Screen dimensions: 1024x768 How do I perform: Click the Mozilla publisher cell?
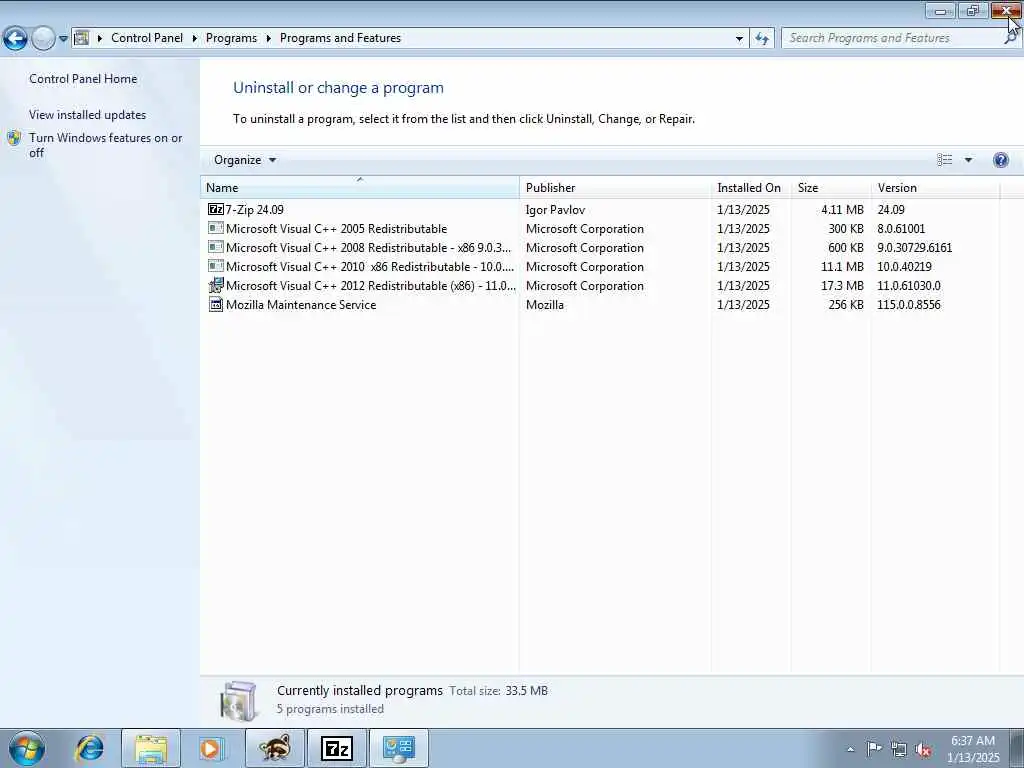545,304
